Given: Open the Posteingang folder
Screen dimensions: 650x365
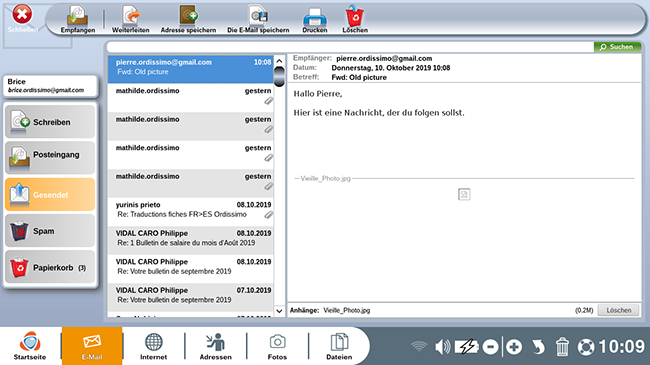Looking at the screenshot, I should point(50,158).
